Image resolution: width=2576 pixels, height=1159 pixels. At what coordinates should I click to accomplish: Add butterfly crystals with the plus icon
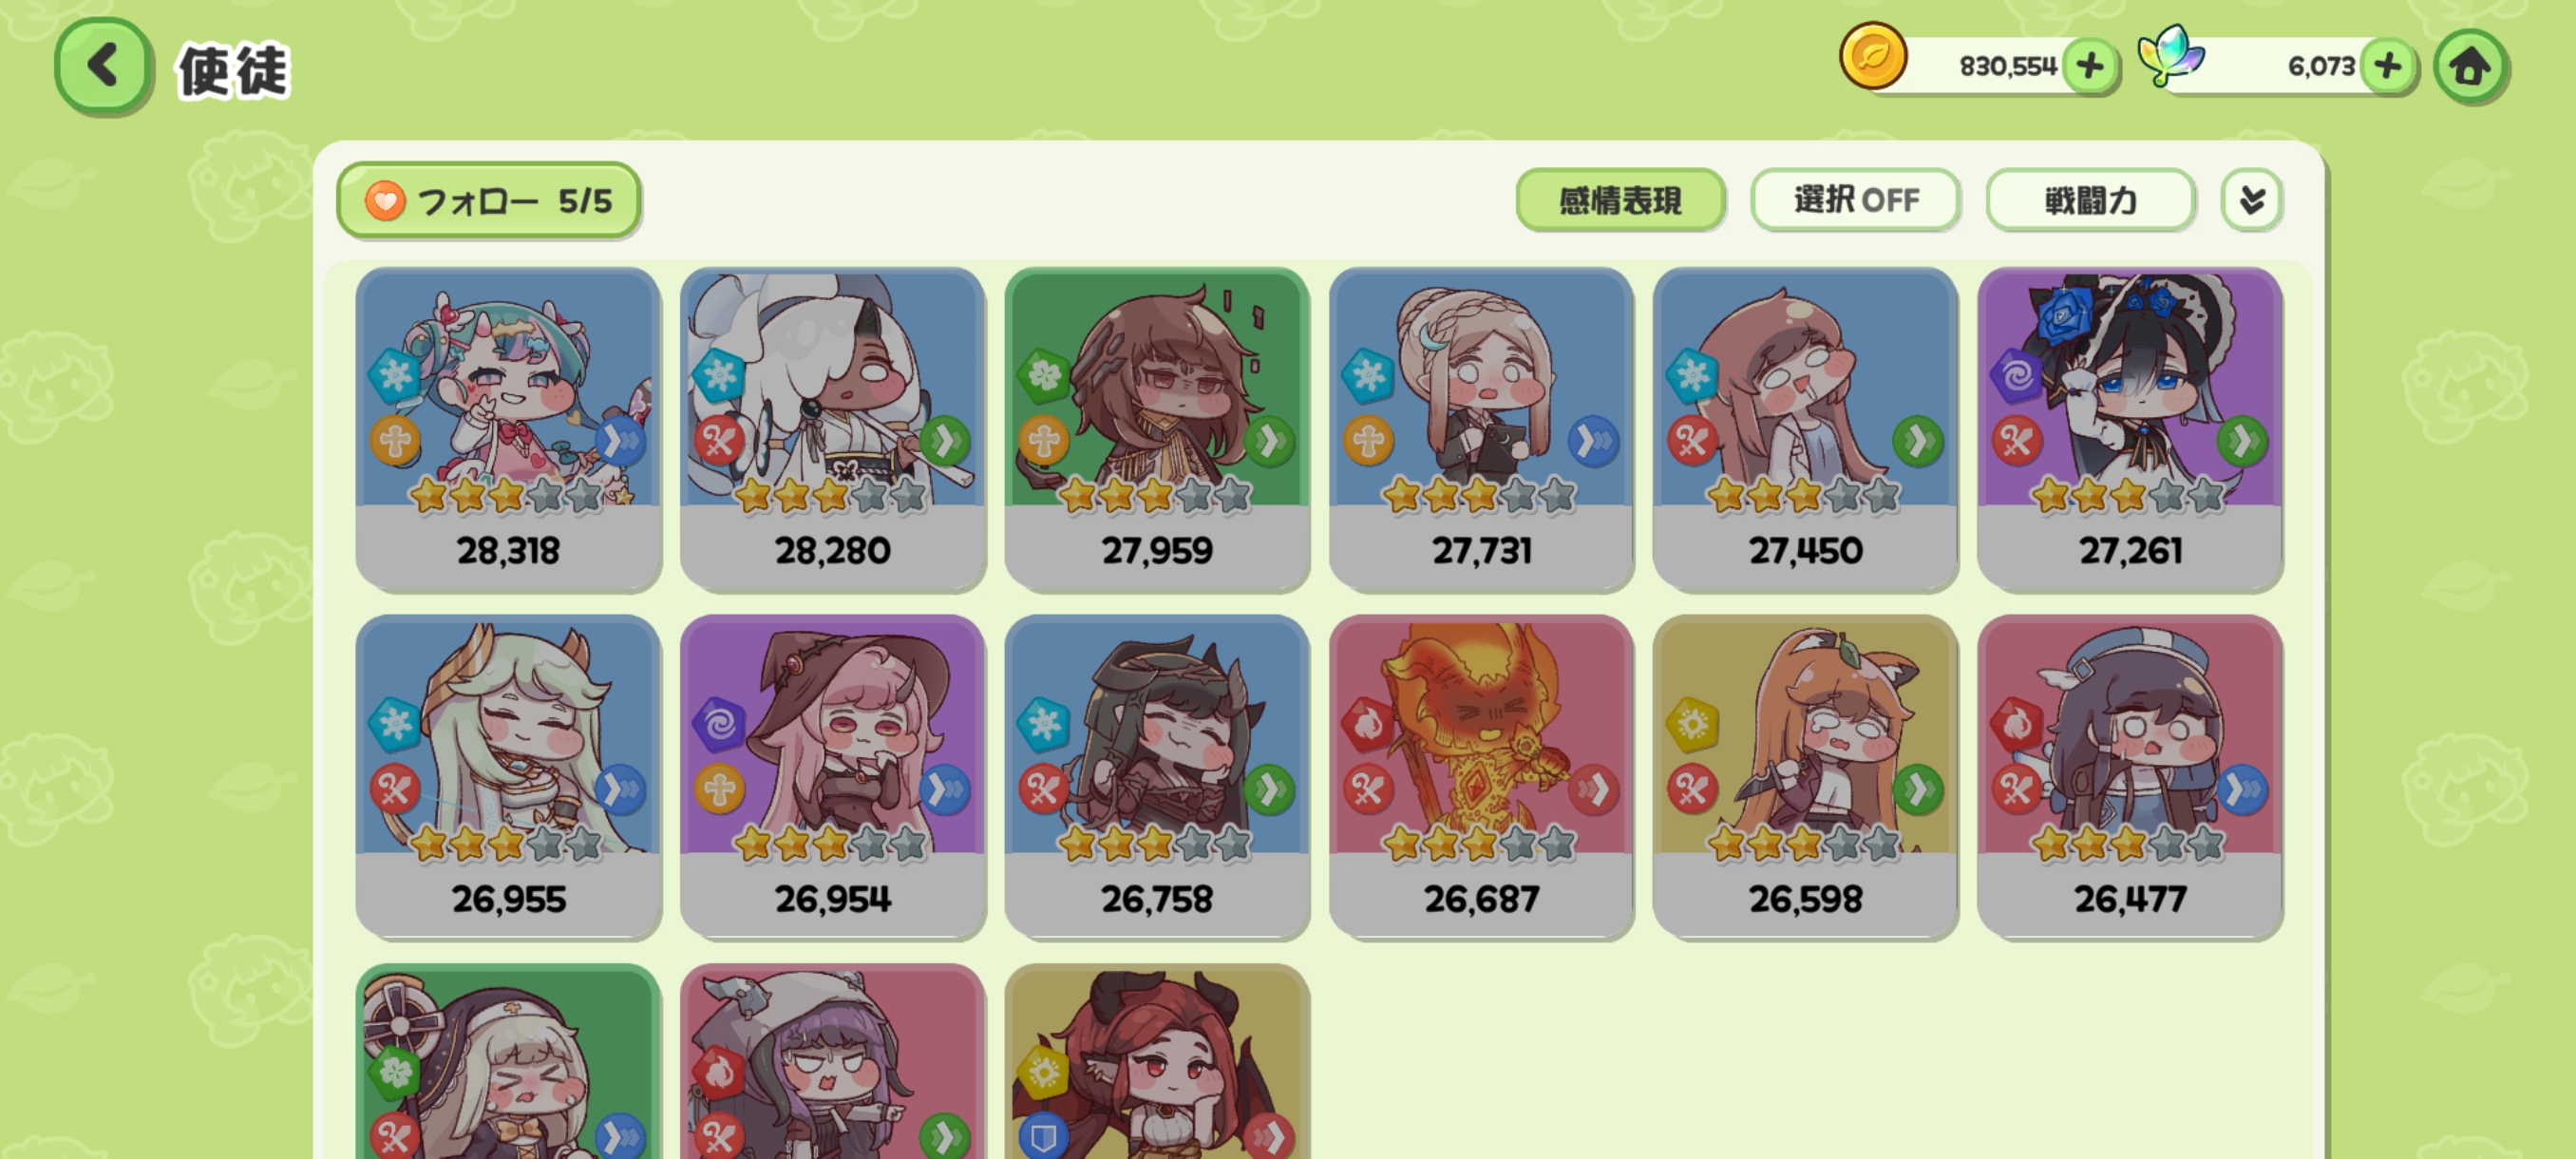pos(2388,66)
